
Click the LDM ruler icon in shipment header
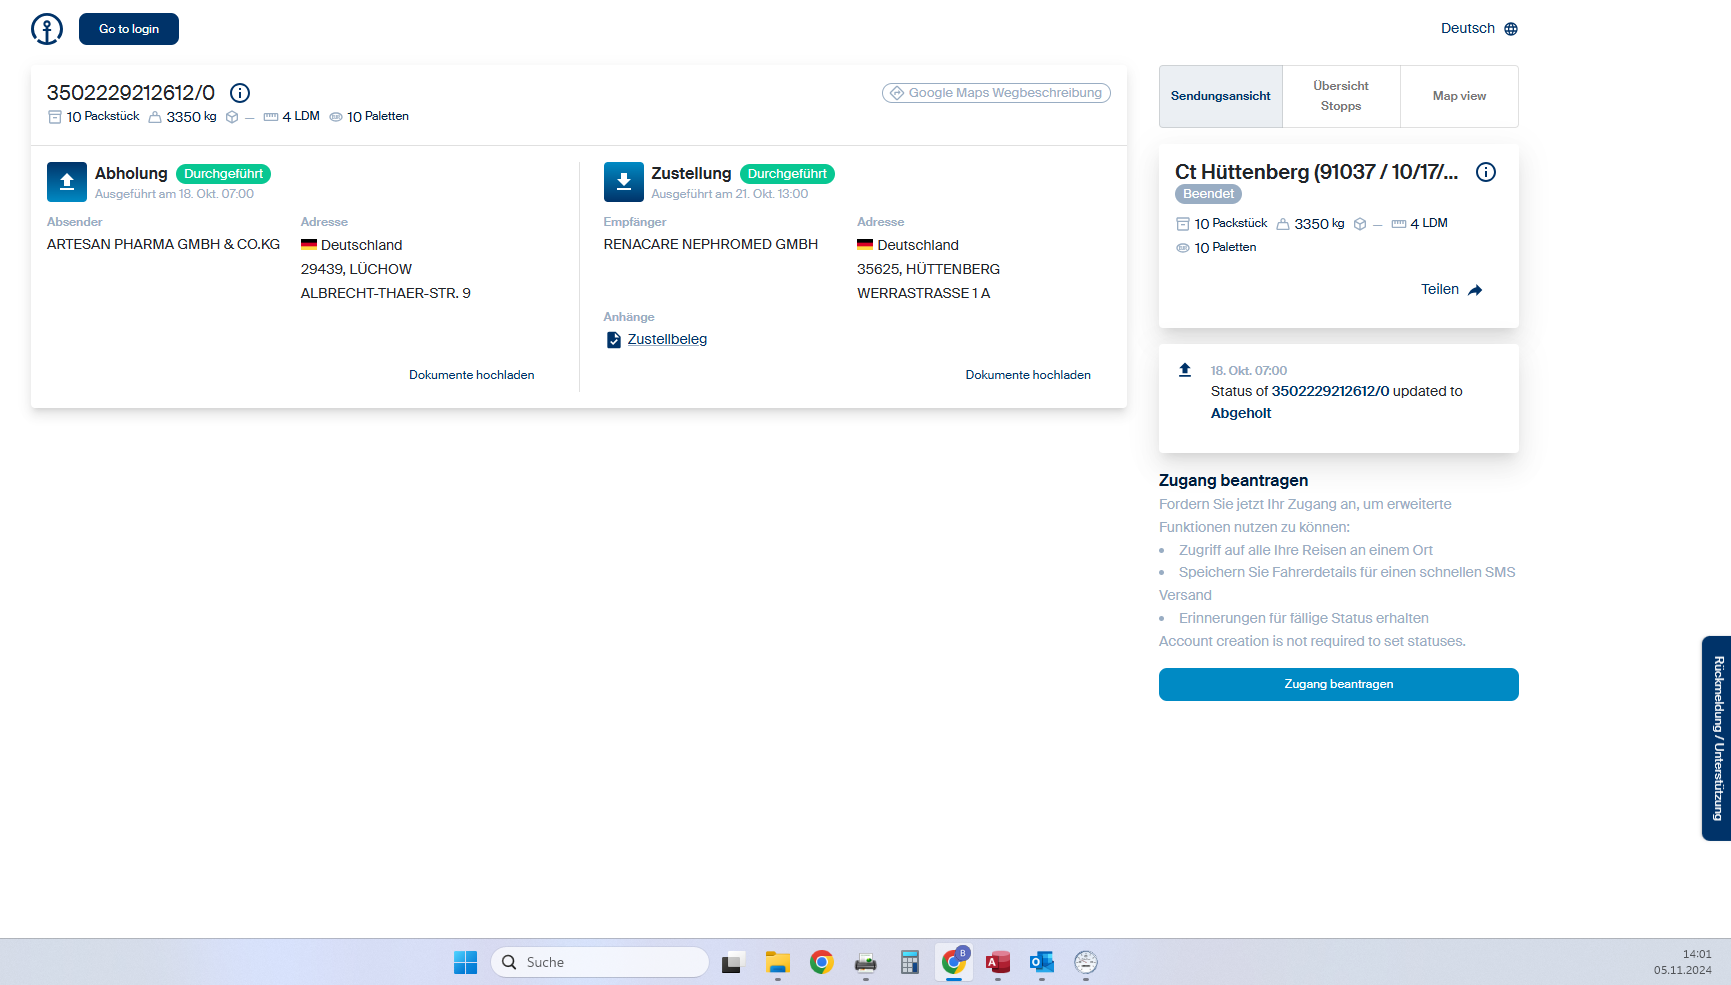[271, 117]
